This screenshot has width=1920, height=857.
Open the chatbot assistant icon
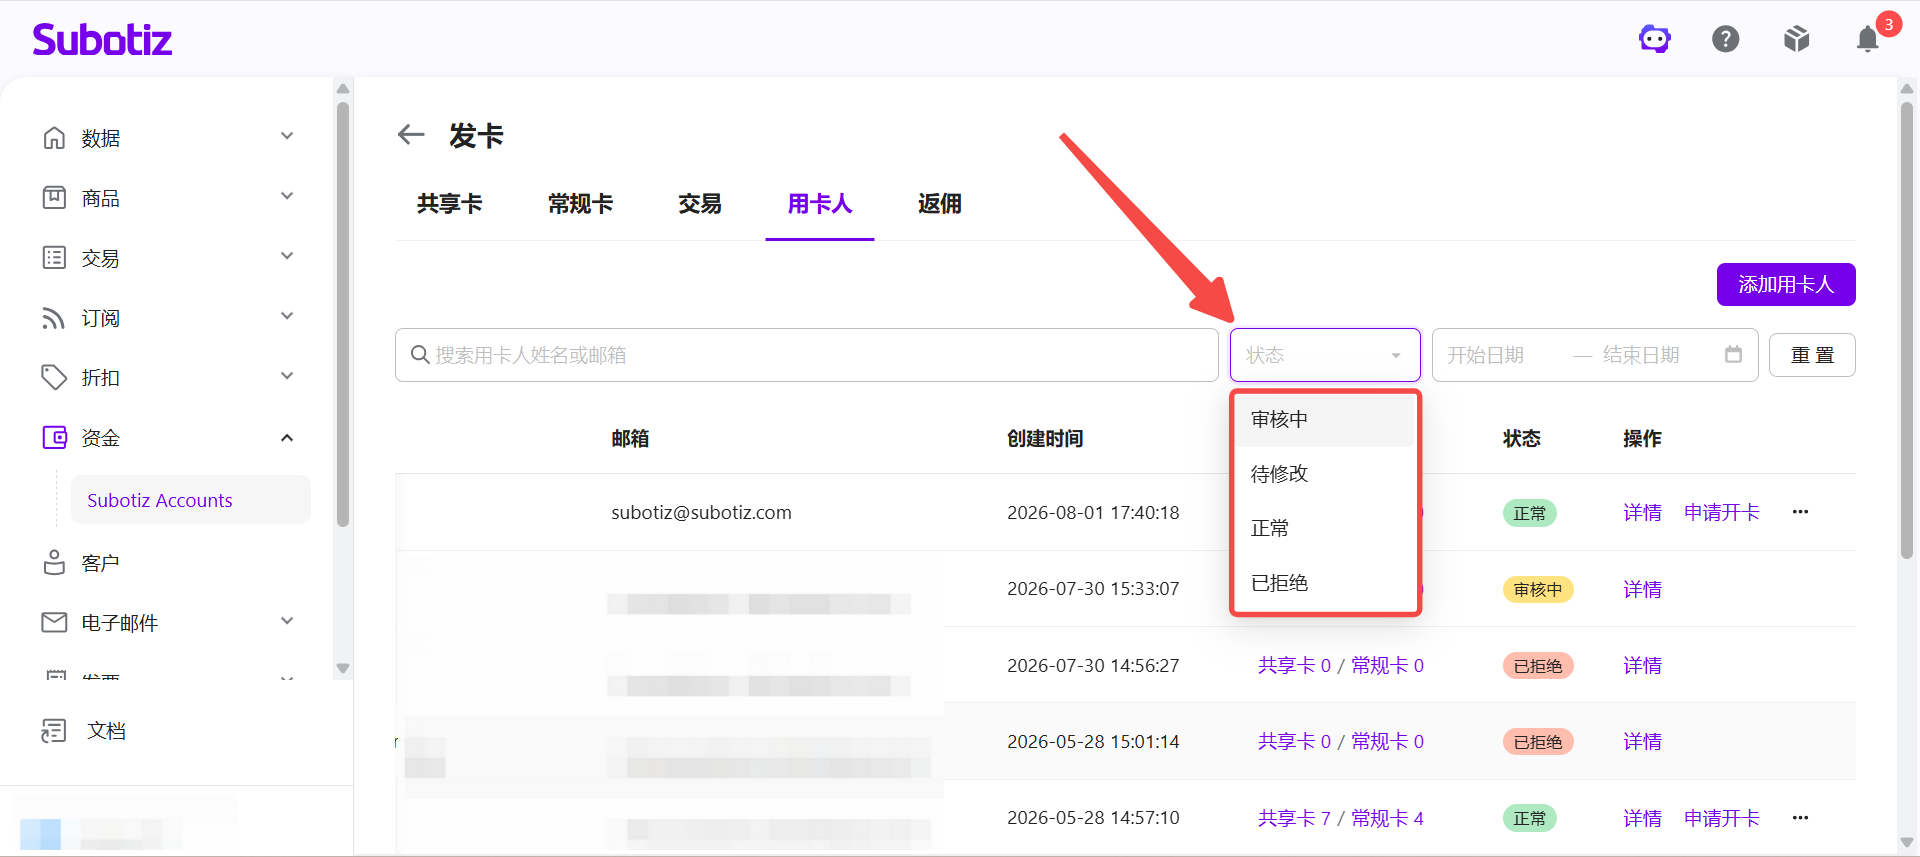pos(1655,39)
